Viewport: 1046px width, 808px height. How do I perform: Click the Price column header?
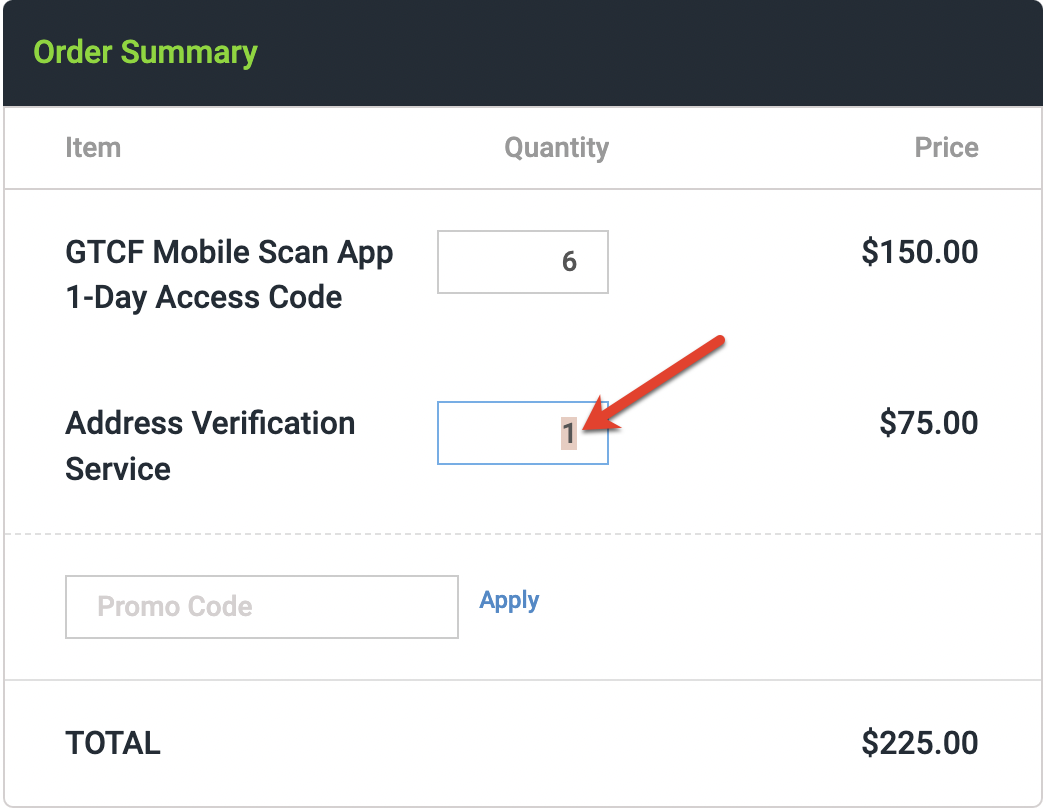click(946, 147)
